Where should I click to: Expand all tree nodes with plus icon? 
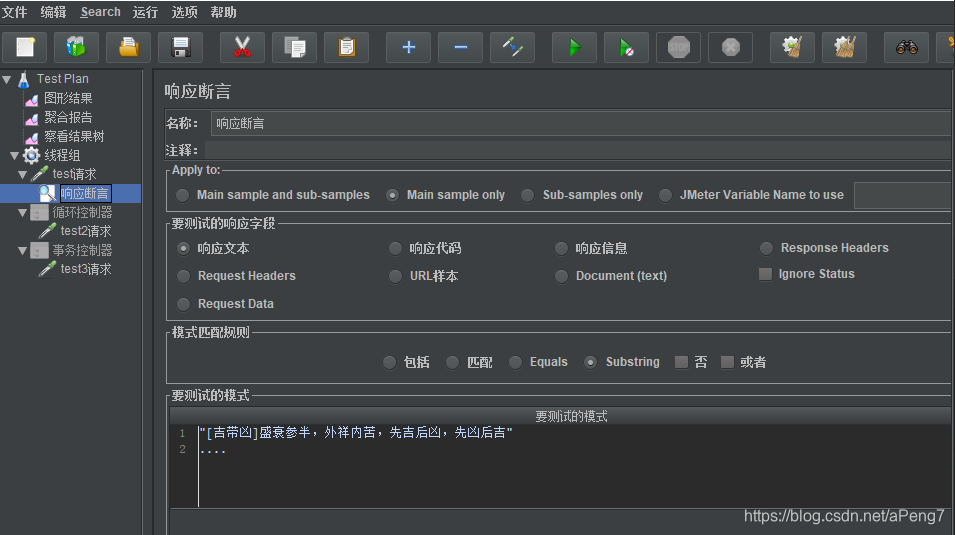[x=409, y=47]
